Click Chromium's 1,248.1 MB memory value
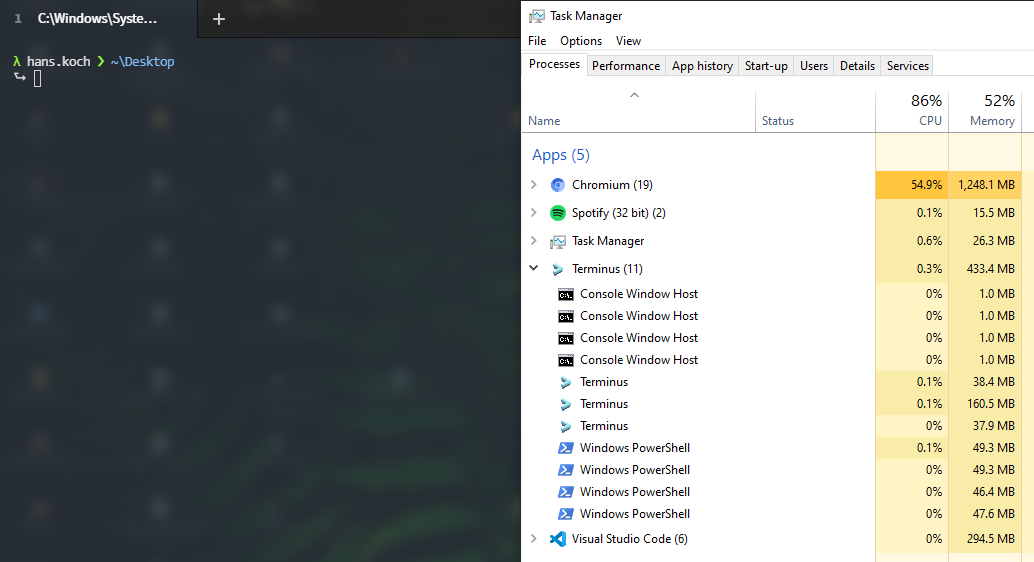This screenshot has width=1034, height=562. pyautogui.click(x=987, y=185)
